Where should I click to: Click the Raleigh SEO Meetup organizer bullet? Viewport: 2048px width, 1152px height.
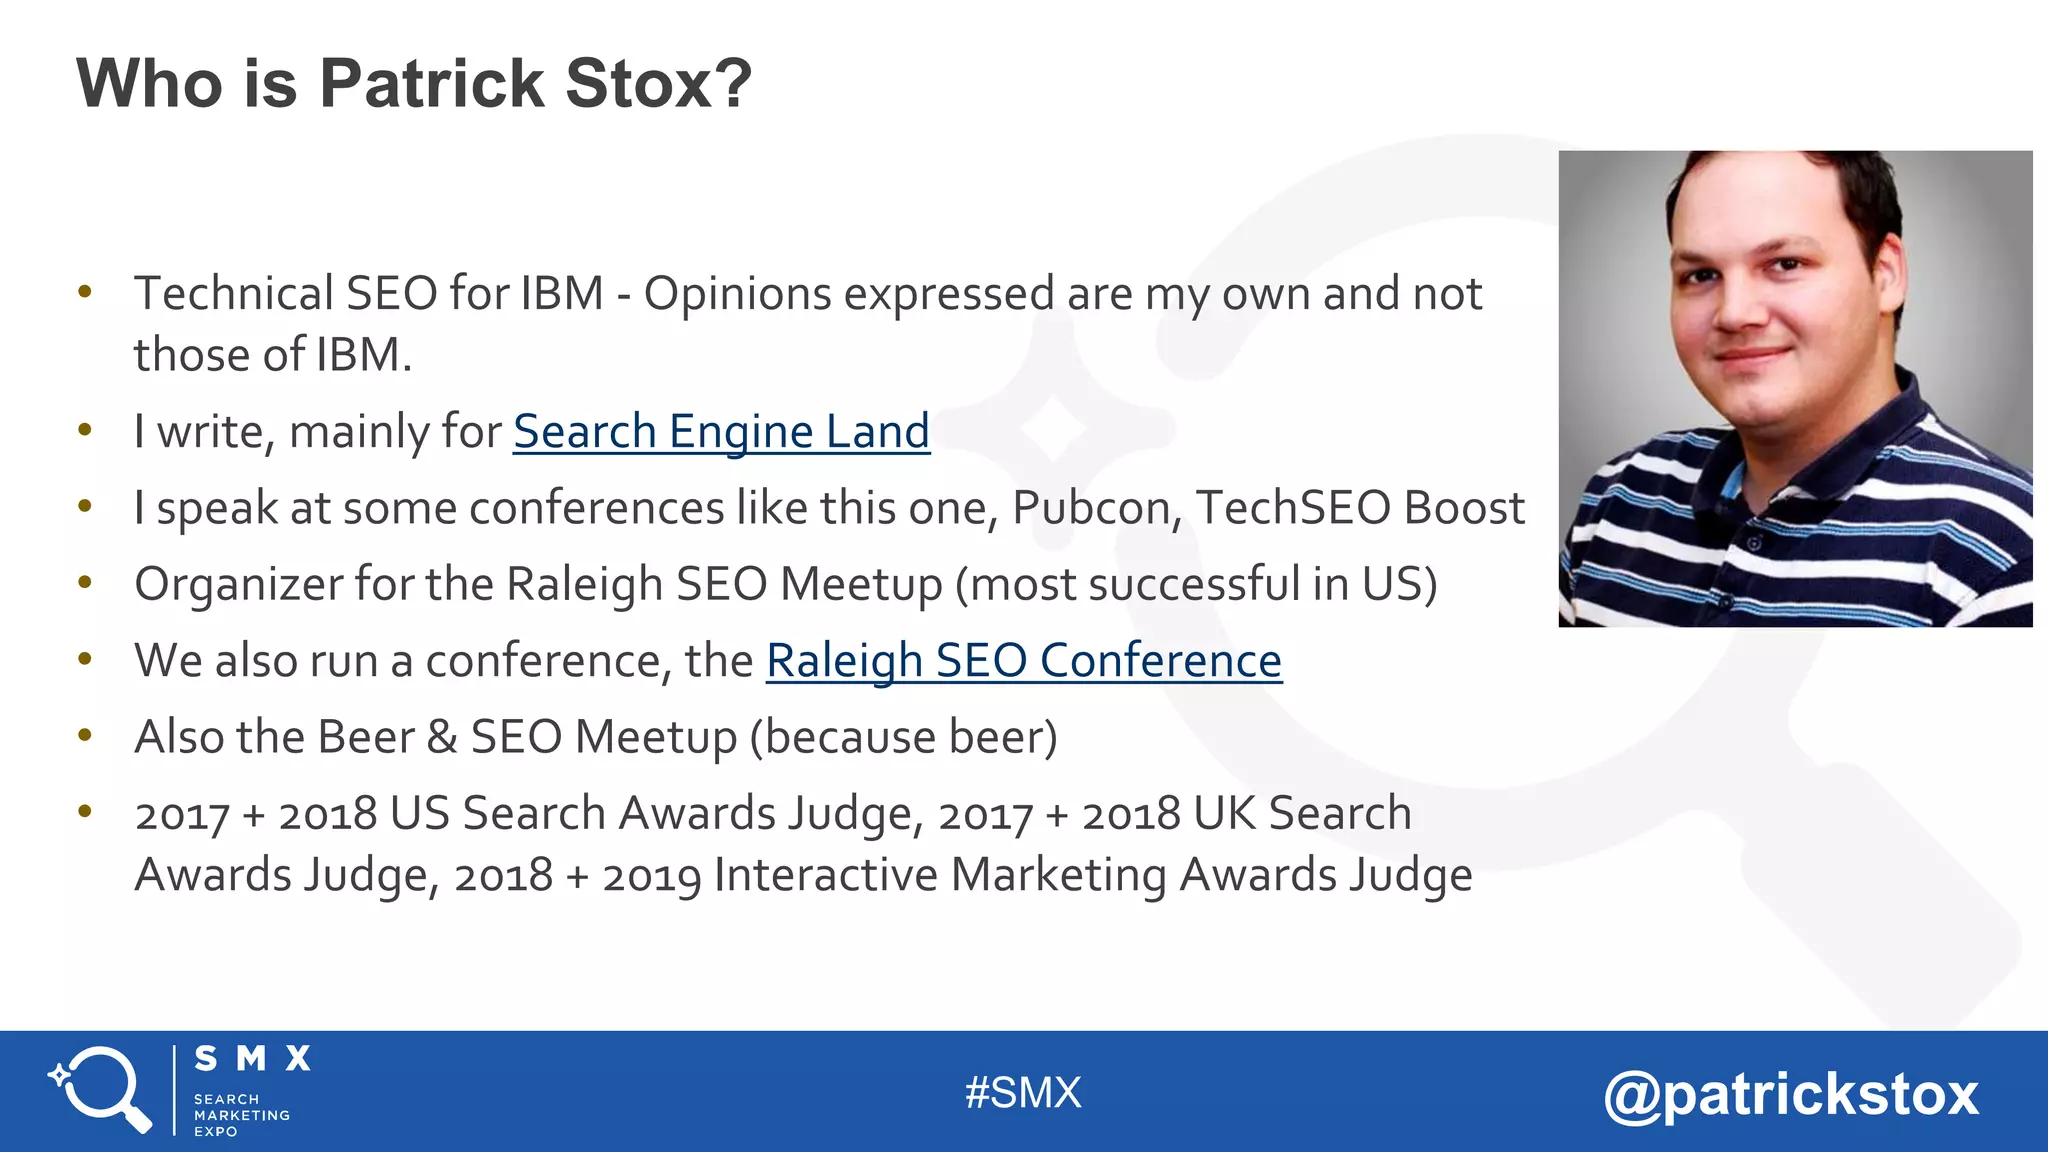tap(786, 585)
